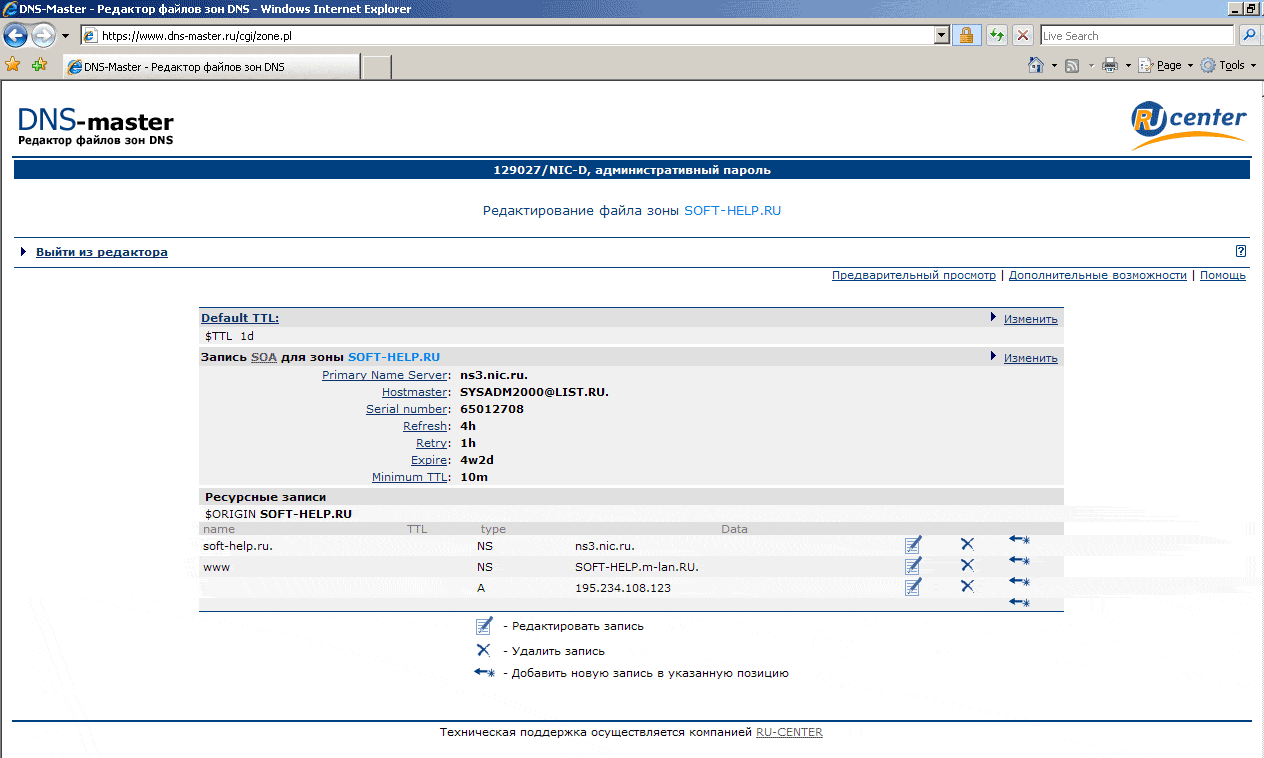The width and height of the screenshot is (1264, 758).
Task: Open Hostmaster link
Action: (x=415, y=392)
